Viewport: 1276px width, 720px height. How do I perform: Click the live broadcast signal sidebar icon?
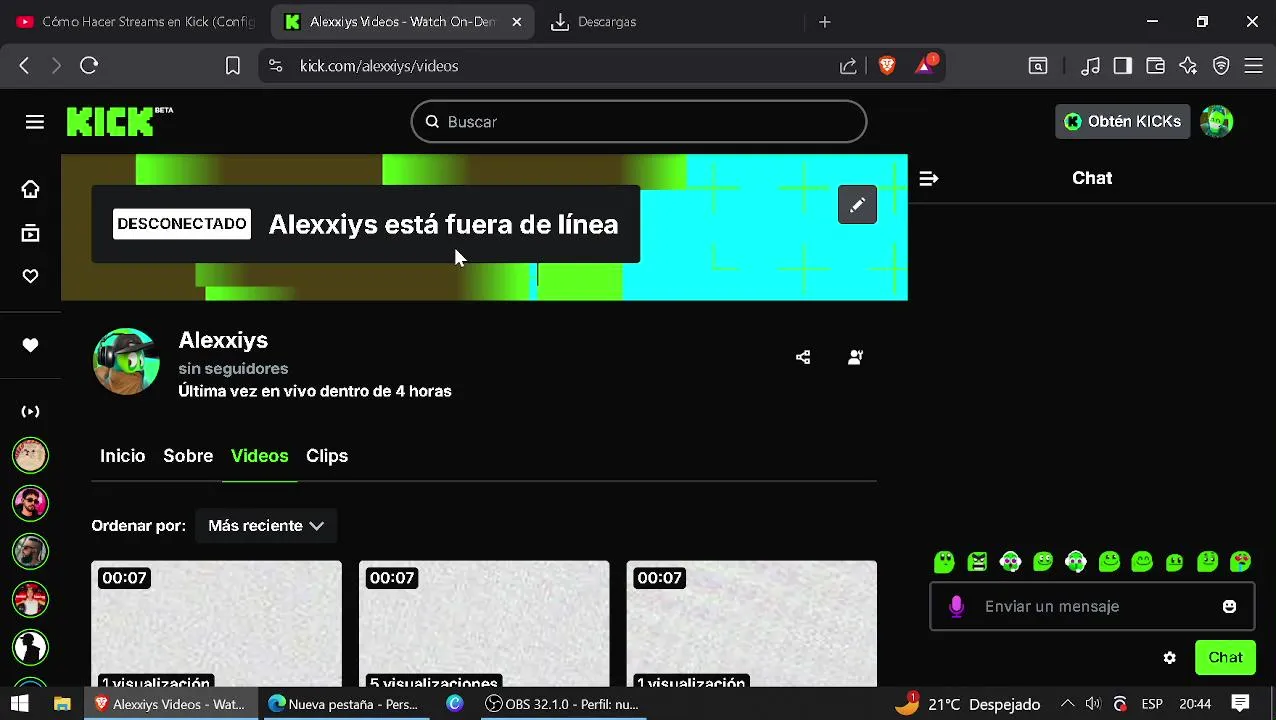[31, 411]
